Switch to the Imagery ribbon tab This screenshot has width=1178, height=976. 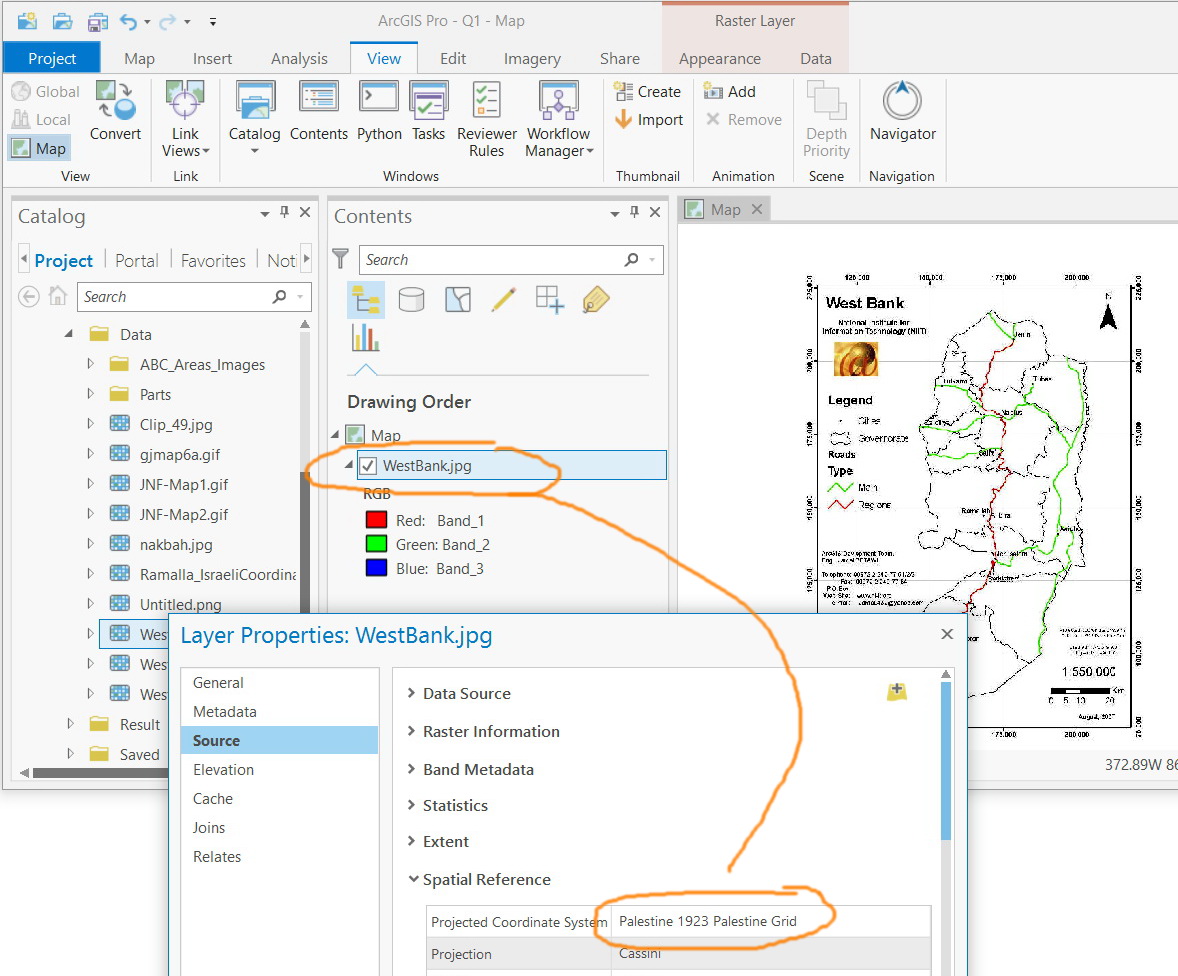tap(532, 59)
